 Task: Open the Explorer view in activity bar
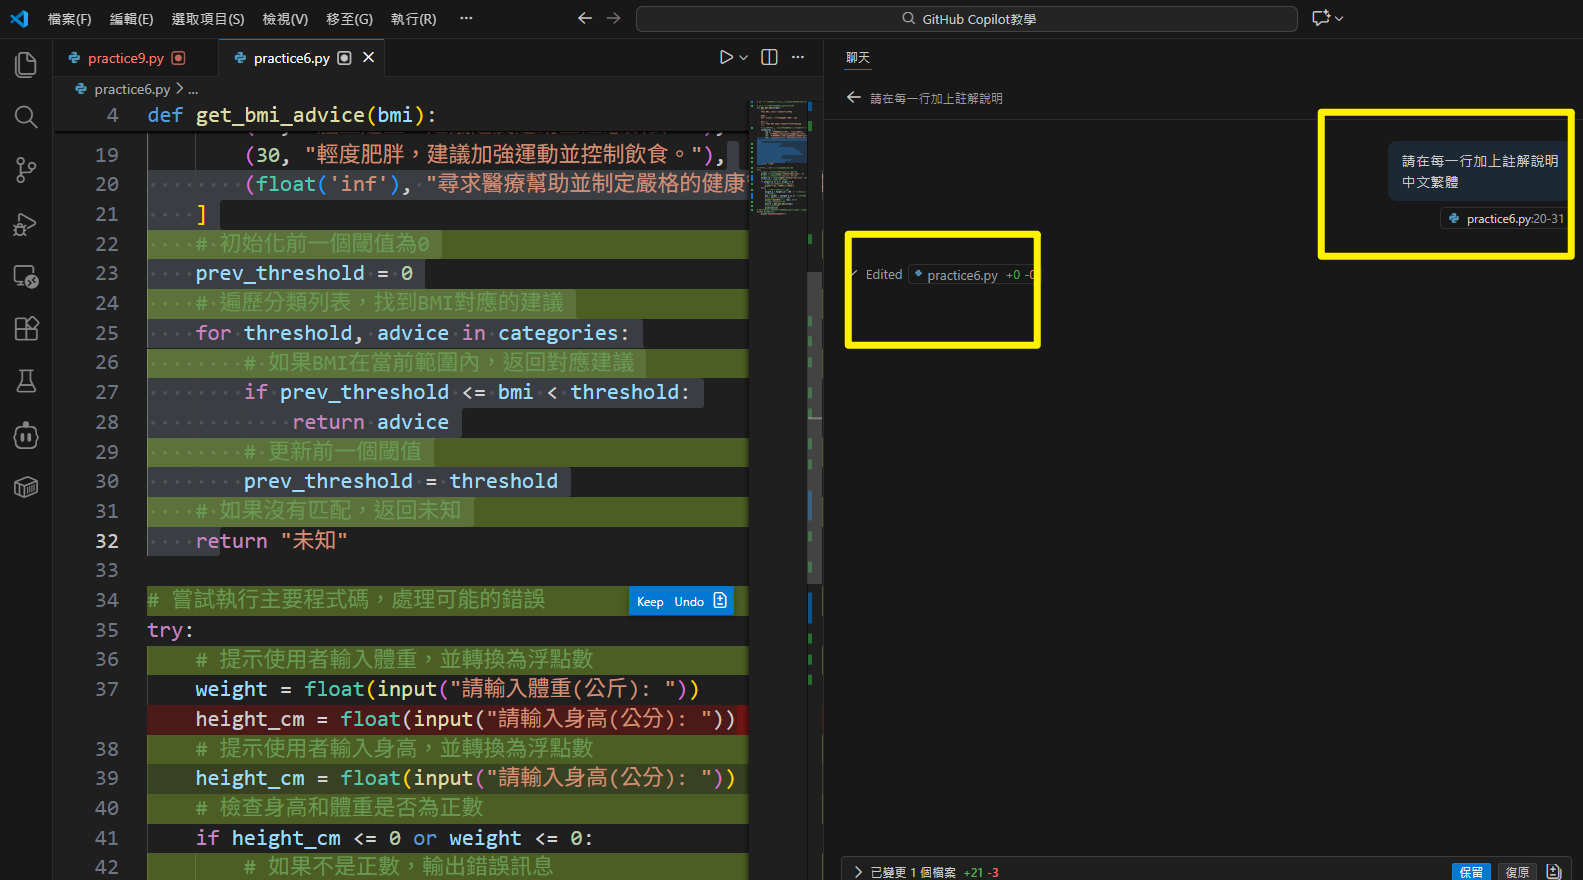coord(26,65)
